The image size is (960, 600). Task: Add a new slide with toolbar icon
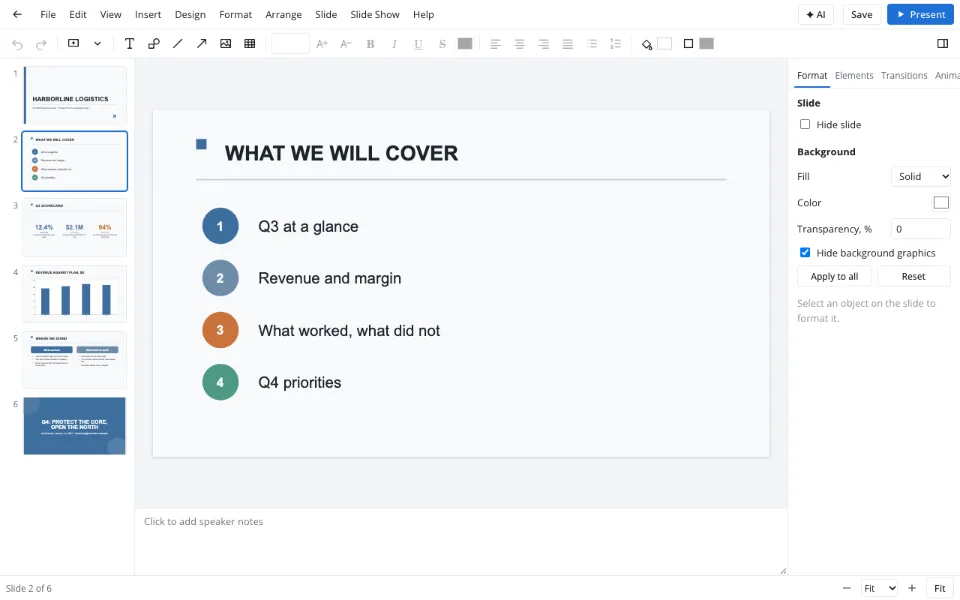[x=73, y=43]
